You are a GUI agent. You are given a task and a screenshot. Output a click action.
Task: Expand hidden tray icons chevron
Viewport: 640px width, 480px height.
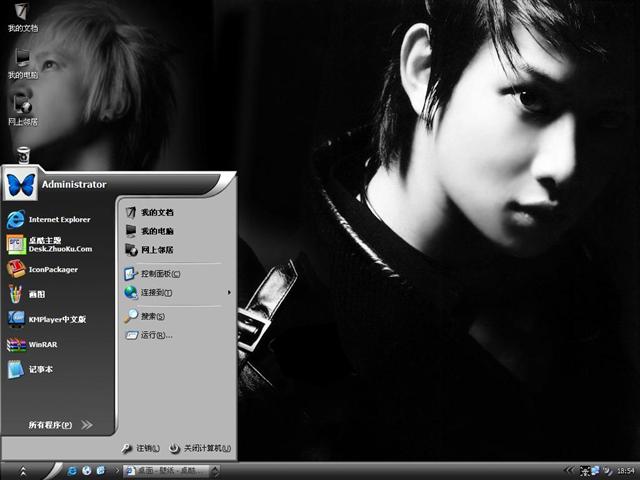569,471
